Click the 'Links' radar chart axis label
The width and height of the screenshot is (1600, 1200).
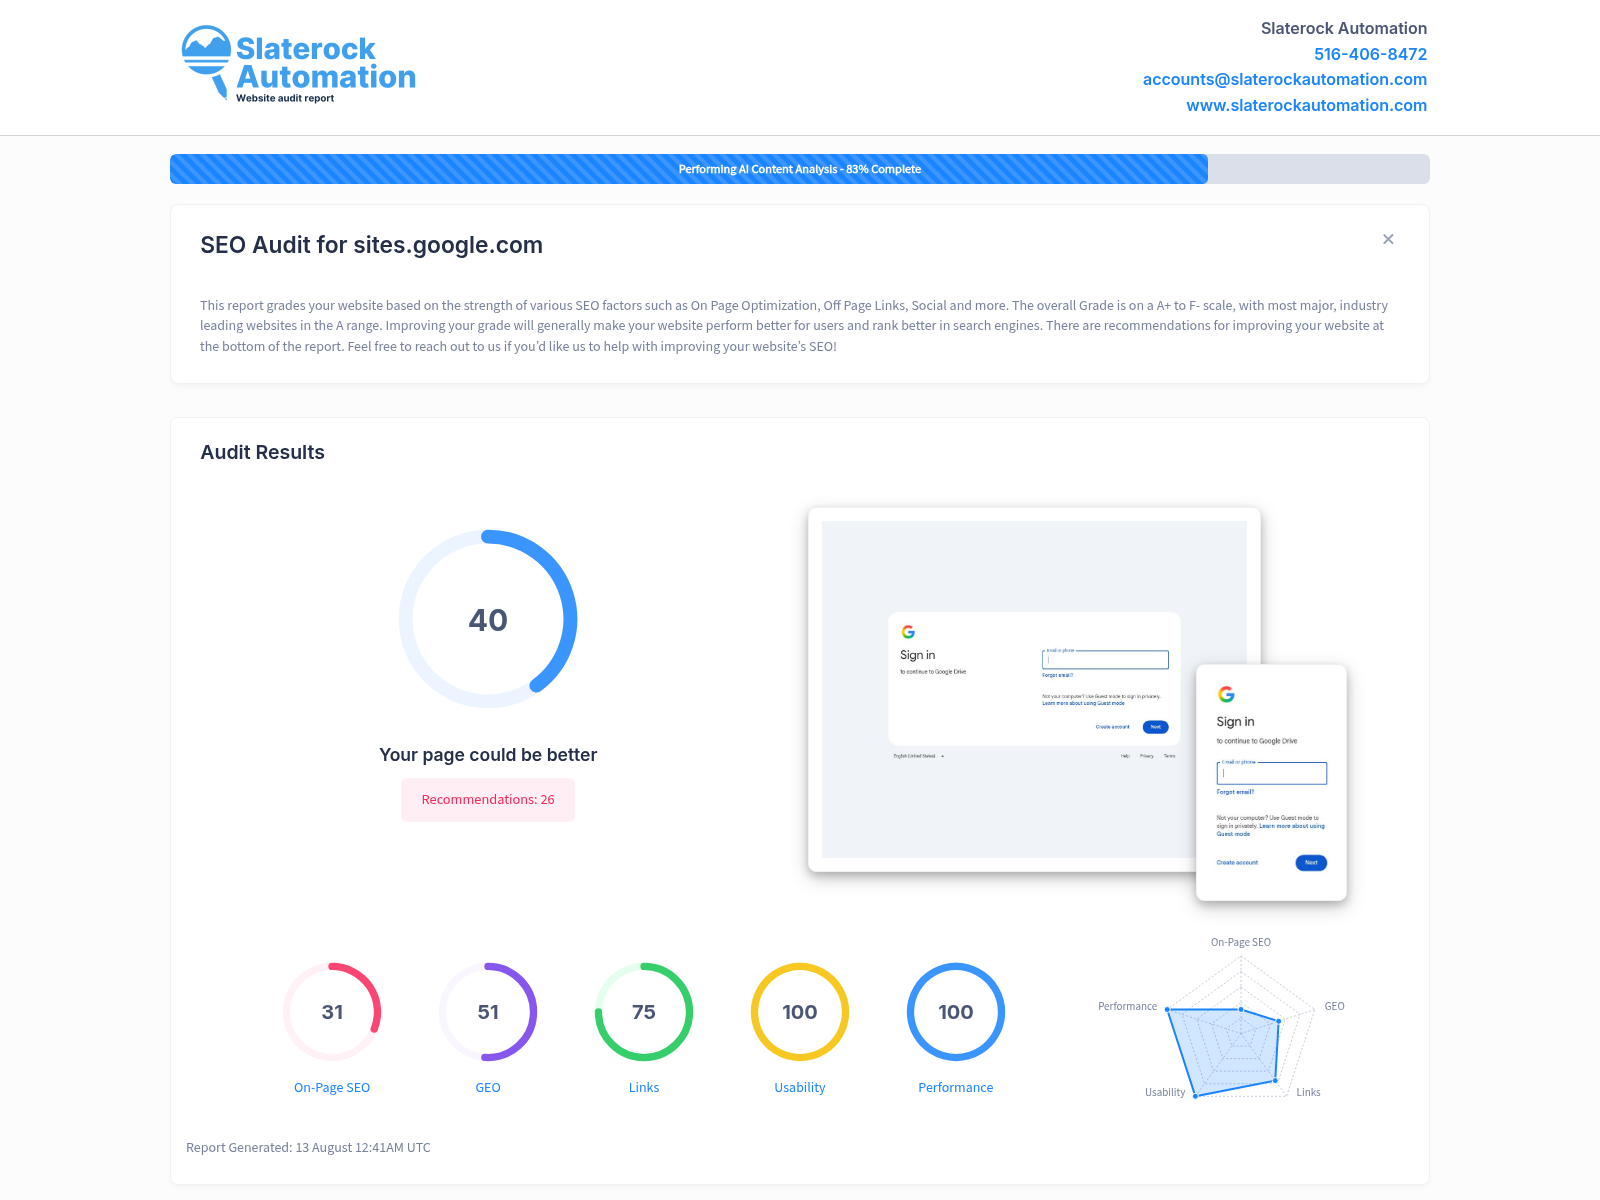click(1308, 1092)
